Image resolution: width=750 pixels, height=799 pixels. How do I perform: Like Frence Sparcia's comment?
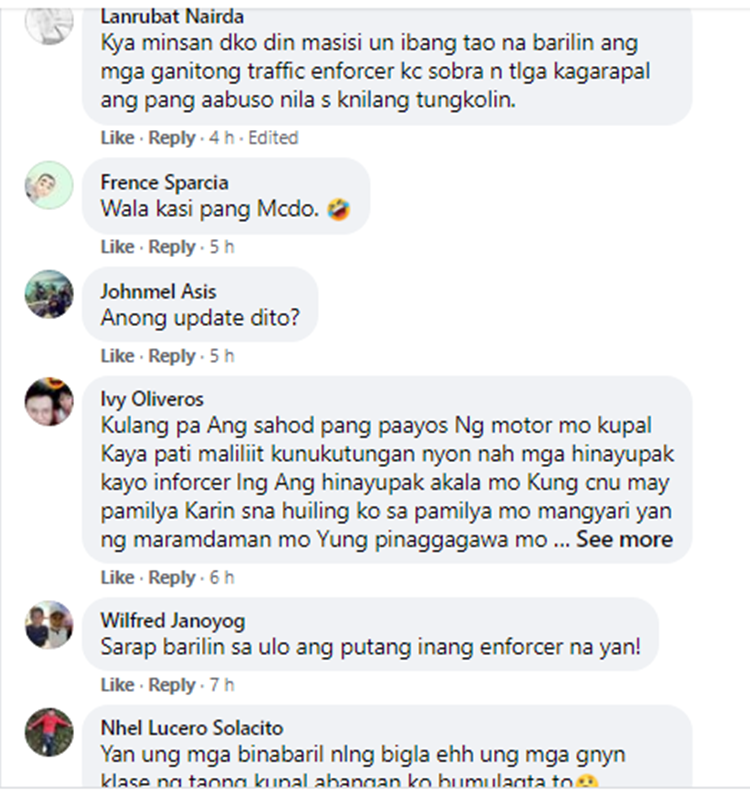[117, 247]
